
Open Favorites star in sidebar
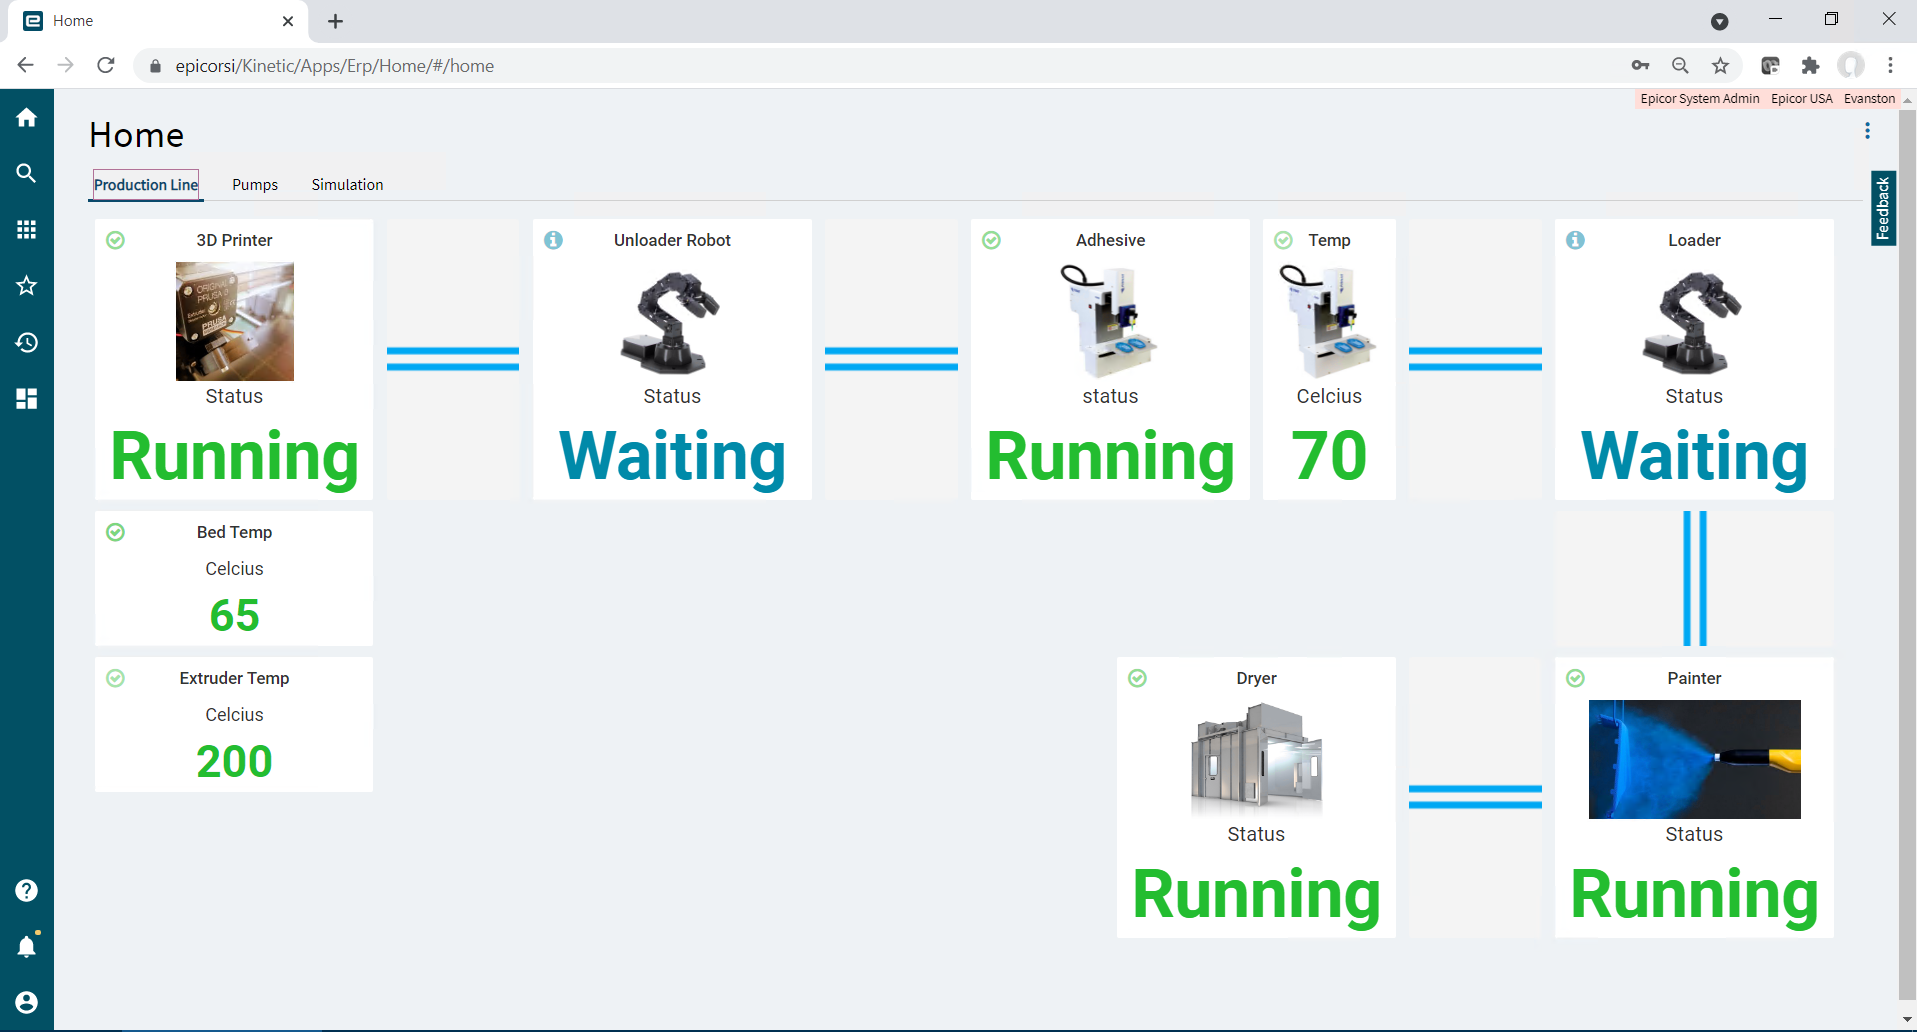click(x=27, y=286)
